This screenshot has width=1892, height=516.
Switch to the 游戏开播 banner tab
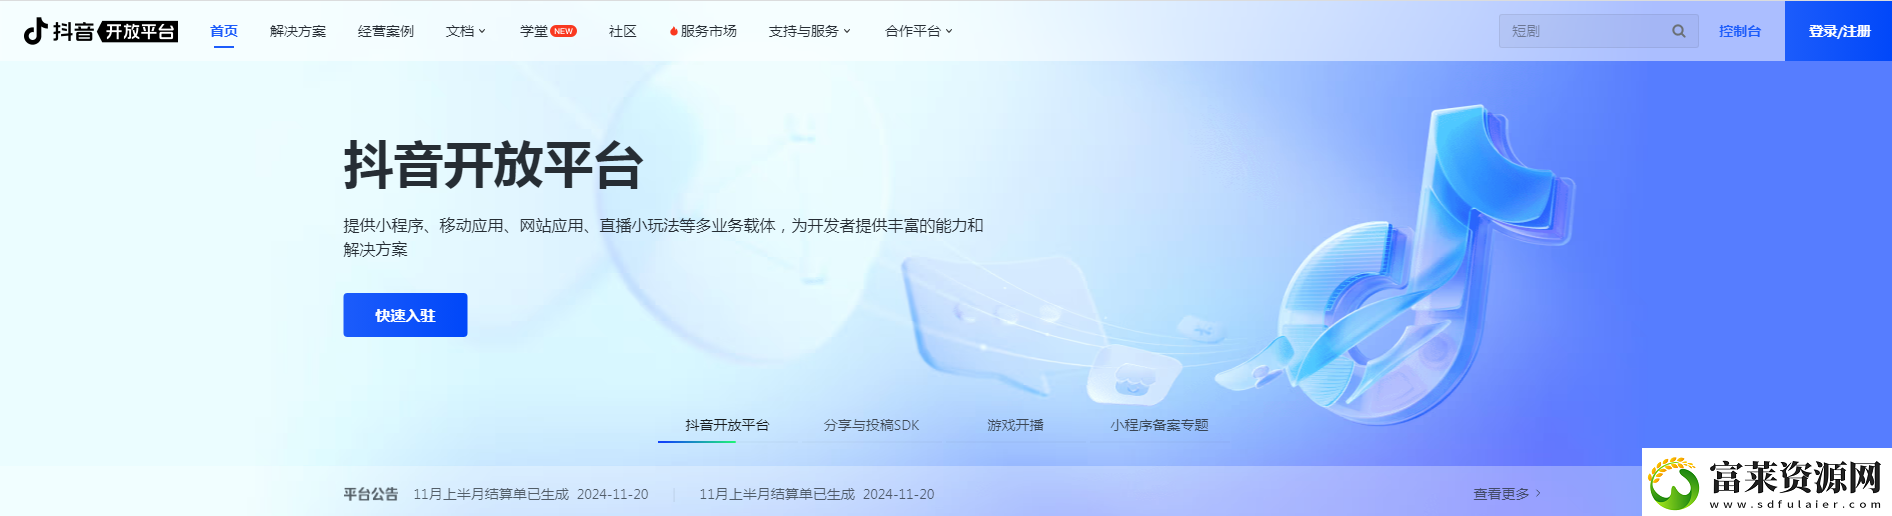(1015, 425)
